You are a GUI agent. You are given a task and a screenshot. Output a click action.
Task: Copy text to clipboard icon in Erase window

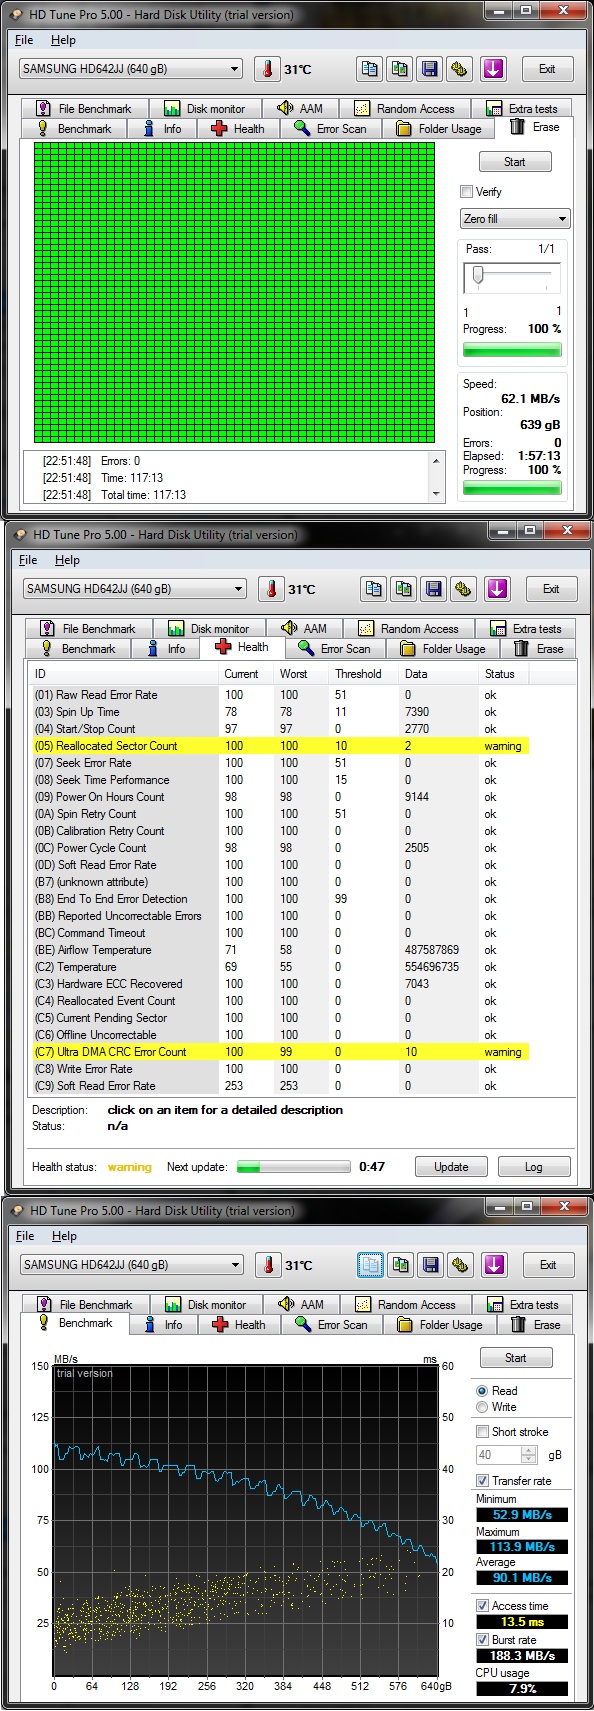(x=370, y=69)
